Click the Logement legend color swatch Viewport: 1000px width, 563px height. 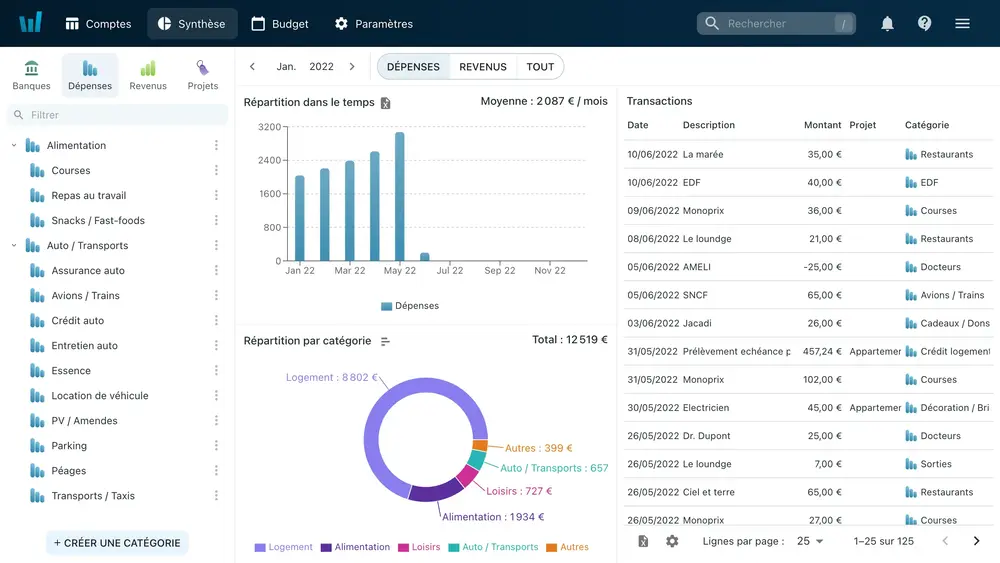coord(260,547)
